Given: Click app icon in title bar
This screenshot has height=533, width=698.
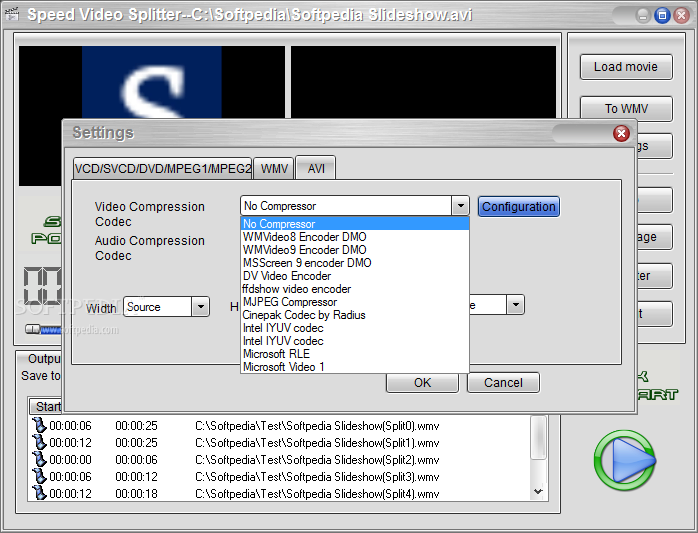Looking at the screenshot, I should click(12, 14).
